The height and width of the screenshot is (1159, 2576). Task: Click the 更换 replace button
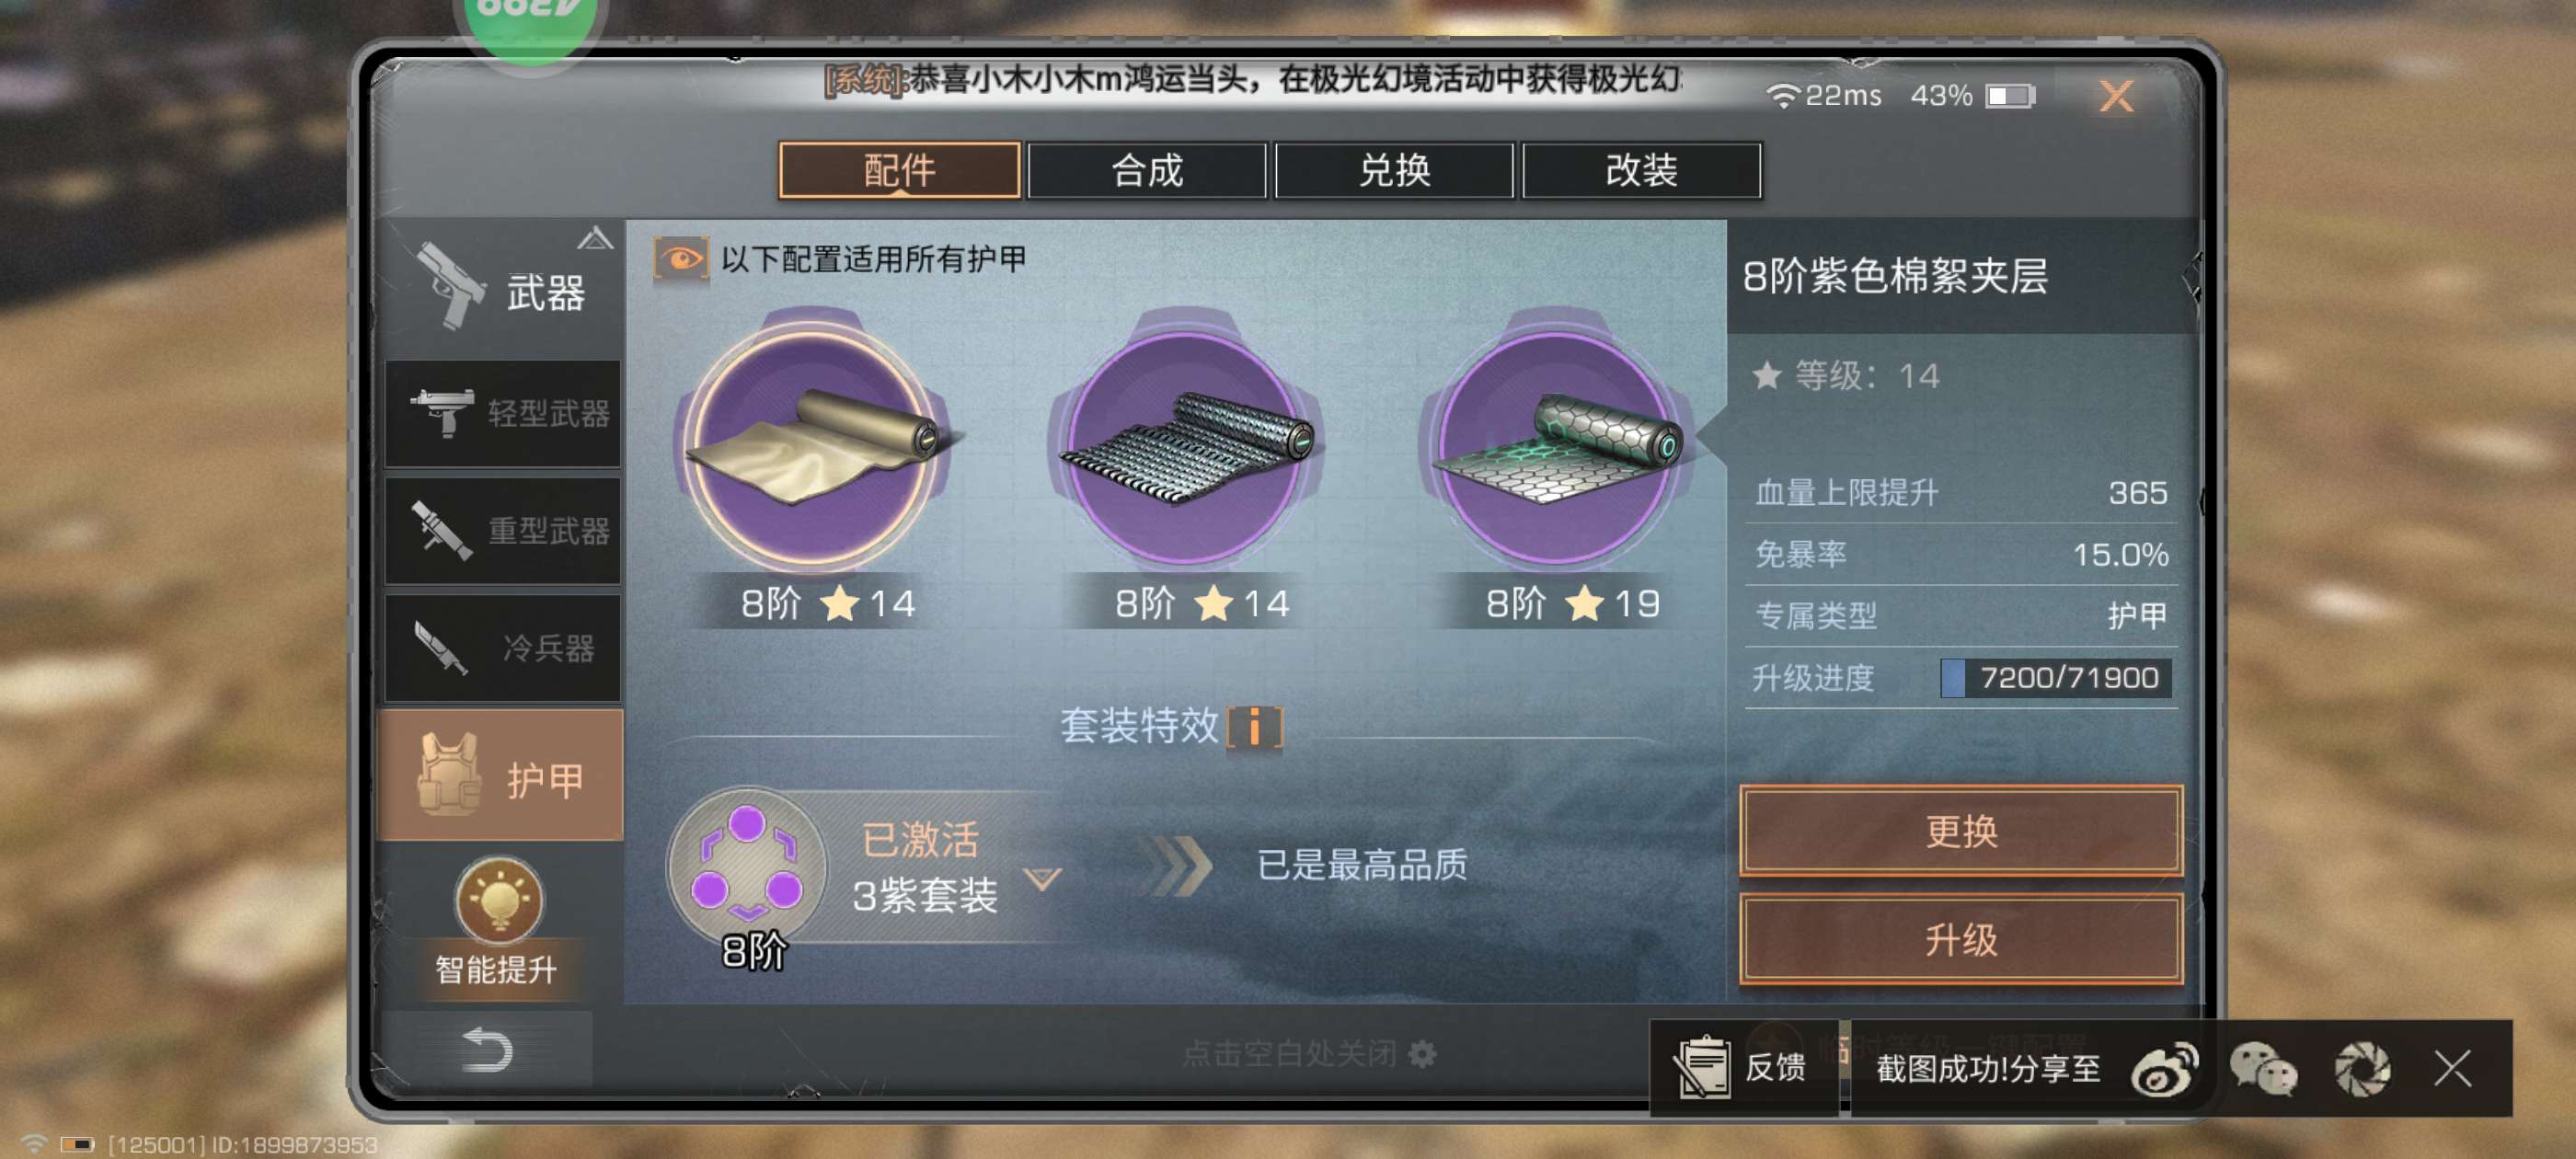[x=1961, y=831]
